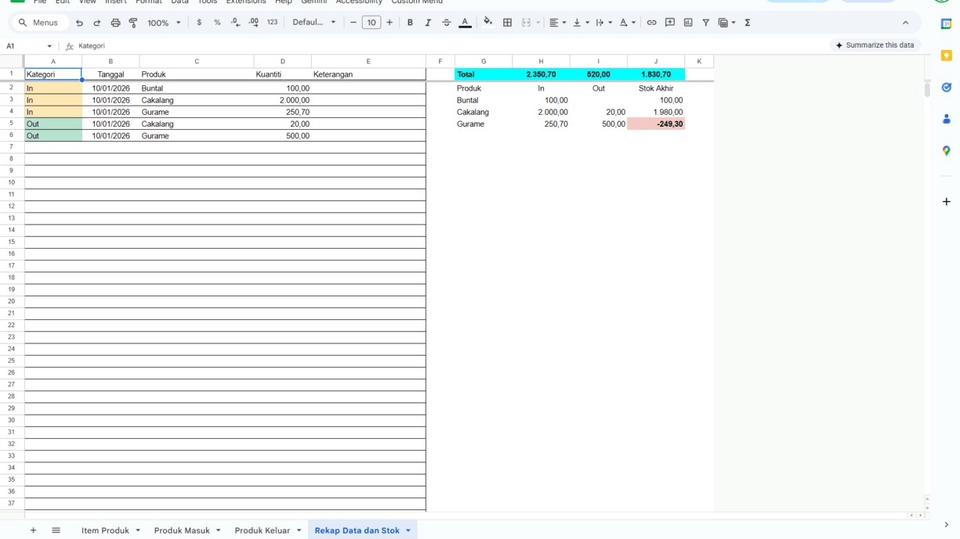The image size is (960, 539).
Task: Switch to the Produk Keluar sheet tab
Action: [x=262, y=531]
